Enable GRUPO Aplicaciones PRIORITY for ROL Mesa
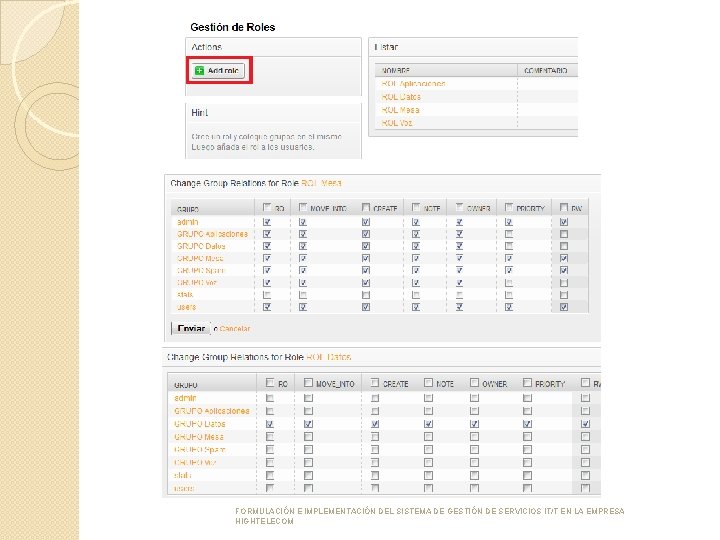Screen dimensions: 720x540 click(x=509, y=234)
